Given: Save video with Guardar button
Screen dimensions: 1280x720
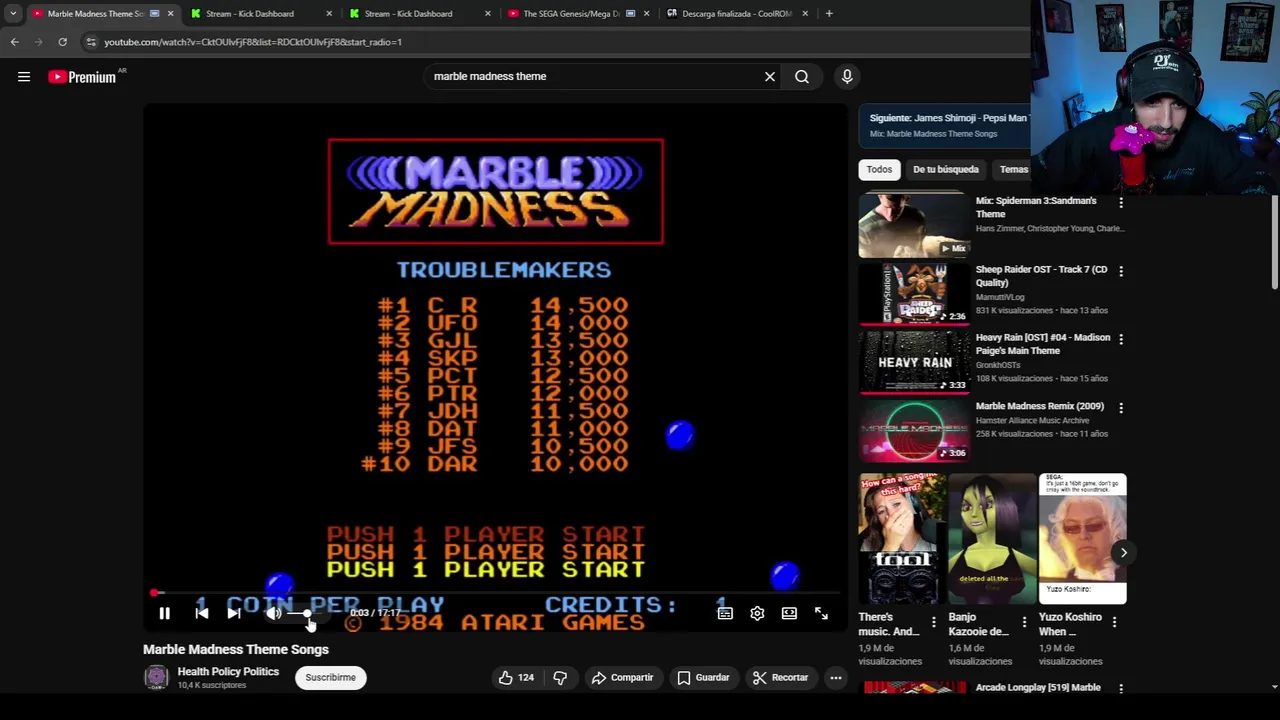Looking at the screenshot, I should 703,677.
